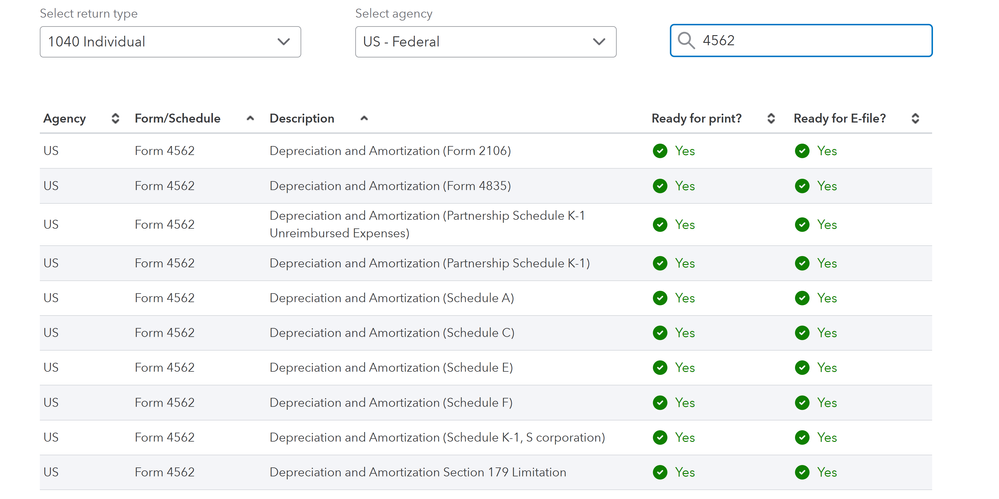Sort by Ready for E-file column
Image resolution: width=999 pixels, height=499 pixels.
[915, 119]
